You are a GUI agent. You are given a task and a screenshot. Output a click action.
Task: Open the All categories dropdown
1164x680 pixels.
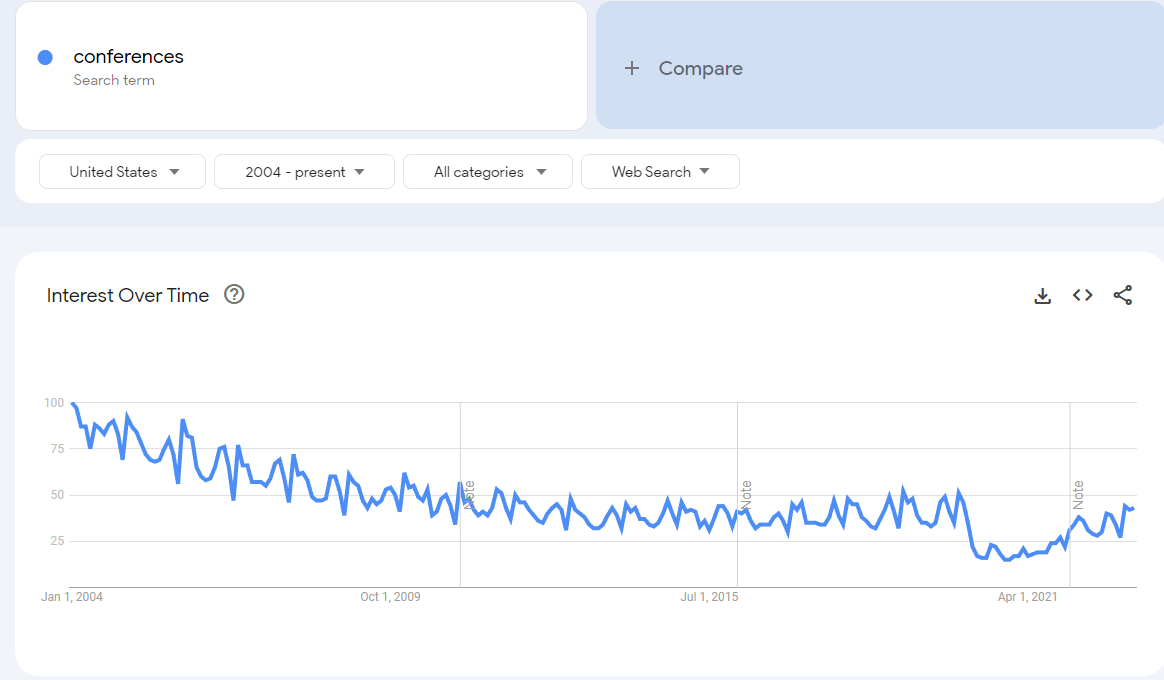[488, 171]
